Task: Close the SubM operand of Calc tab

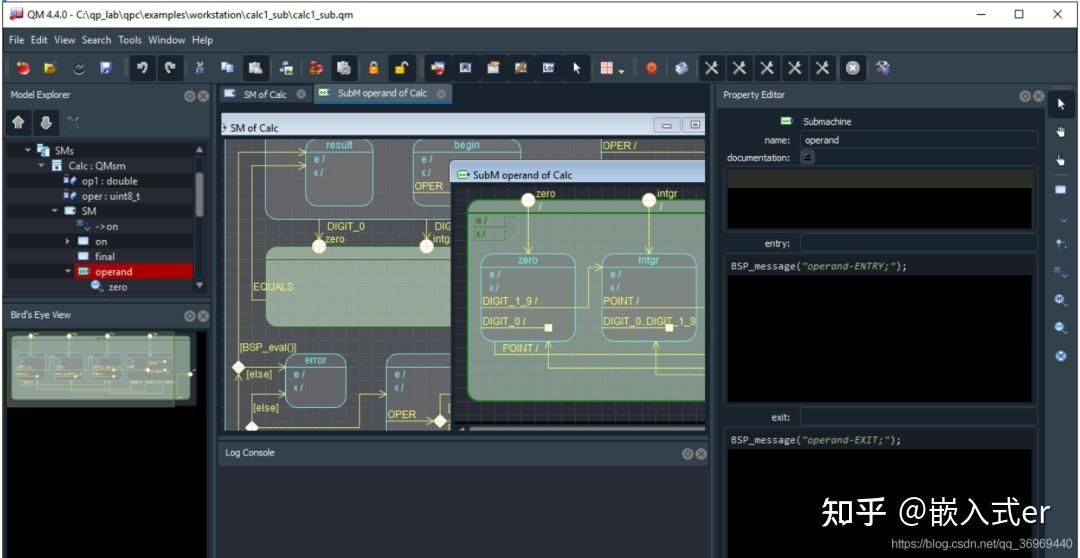Action: tap(441, 94)
